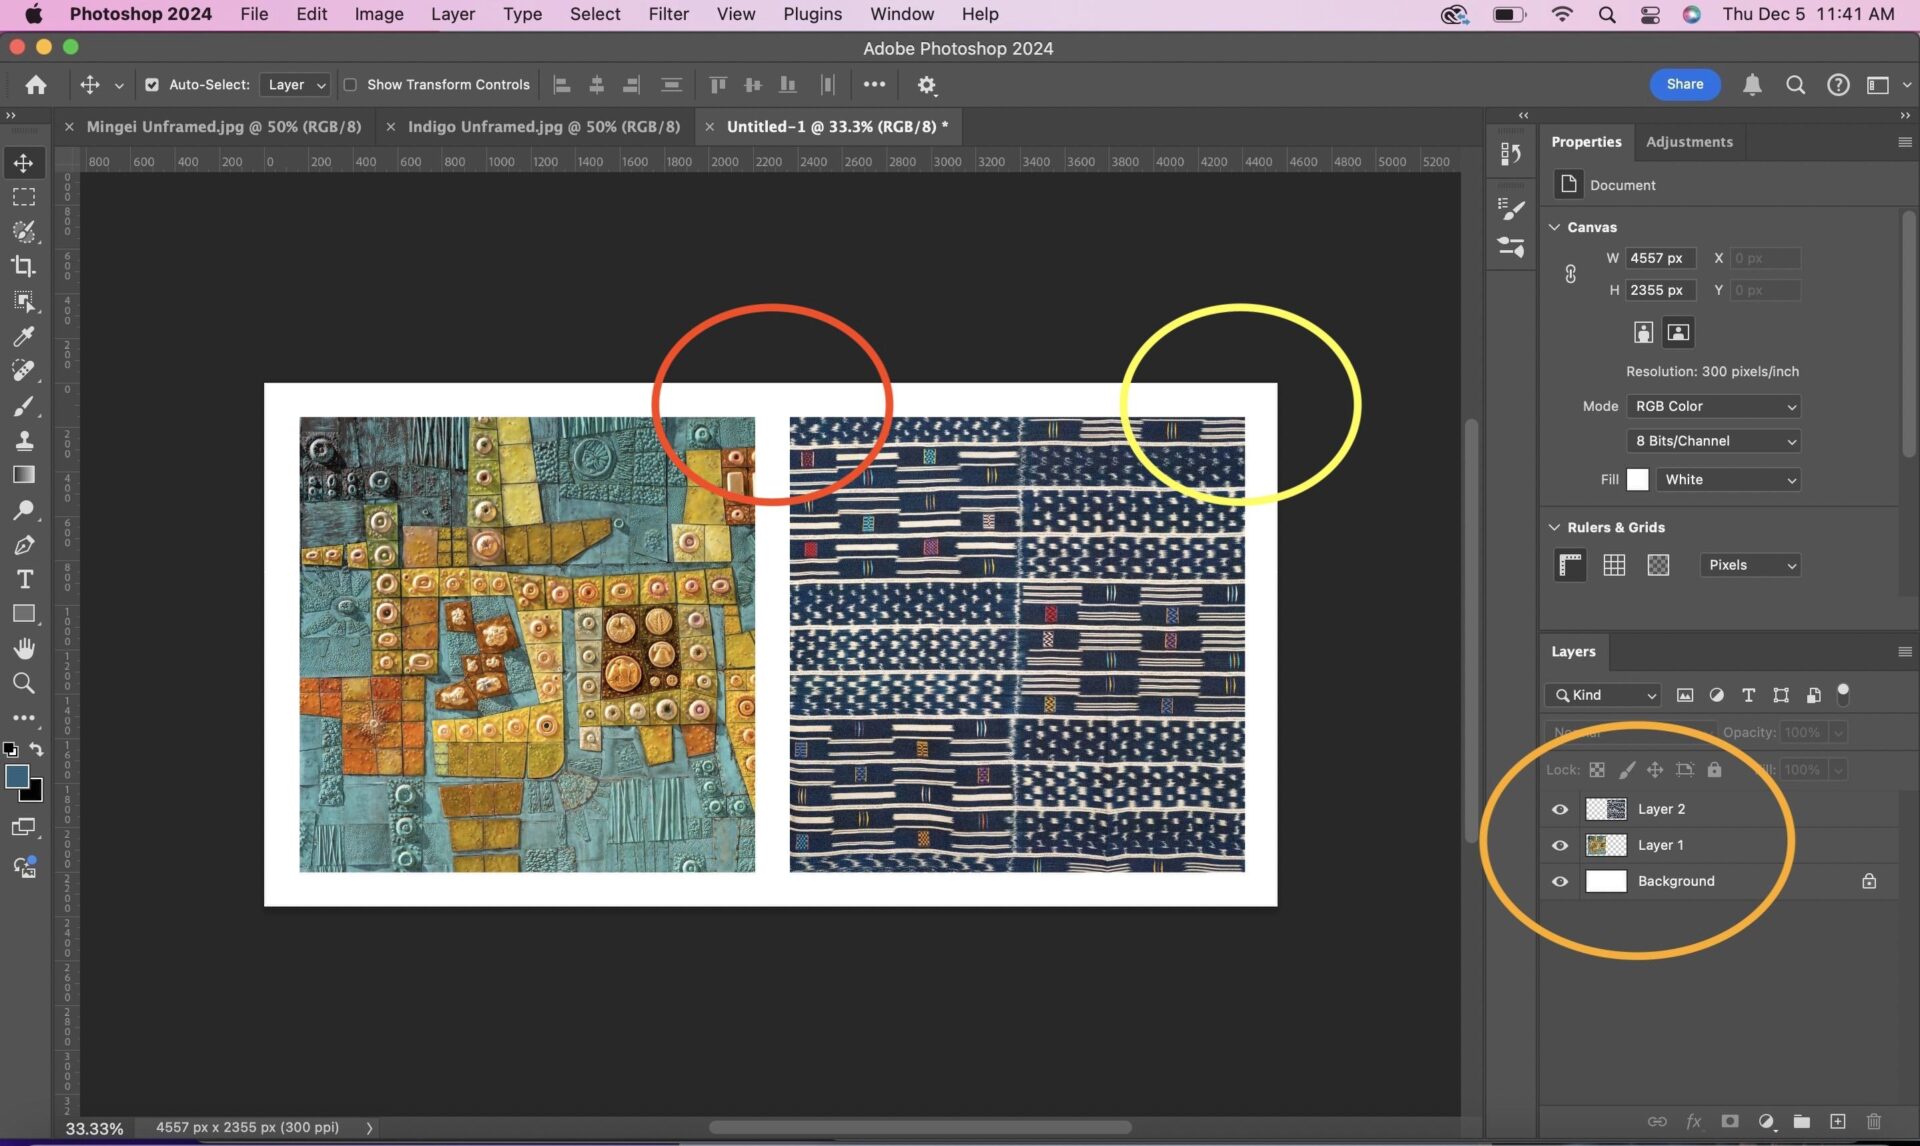Screen dimensions: 1920x1146
Task: Open the 8 Bits/Channel dropdown
Action: click(x=1714, y=441)
